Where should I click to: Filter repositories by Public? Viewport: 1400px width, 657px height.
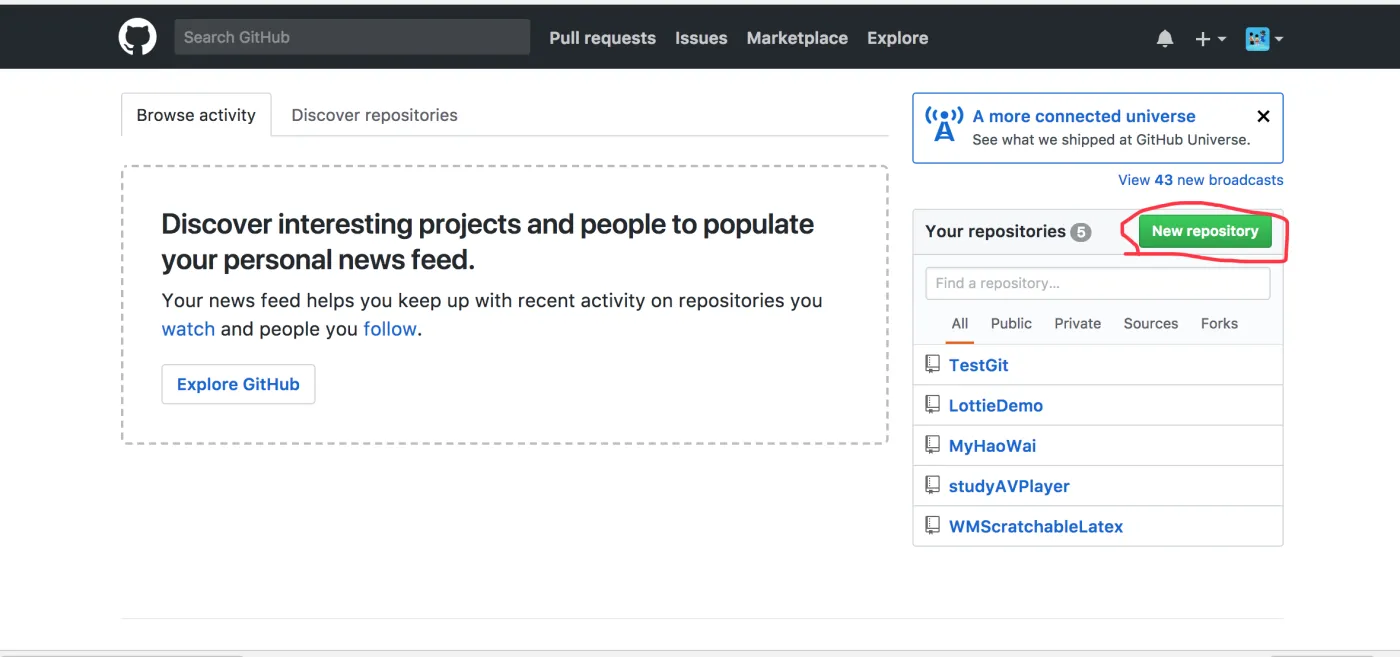coord(1011,324)
